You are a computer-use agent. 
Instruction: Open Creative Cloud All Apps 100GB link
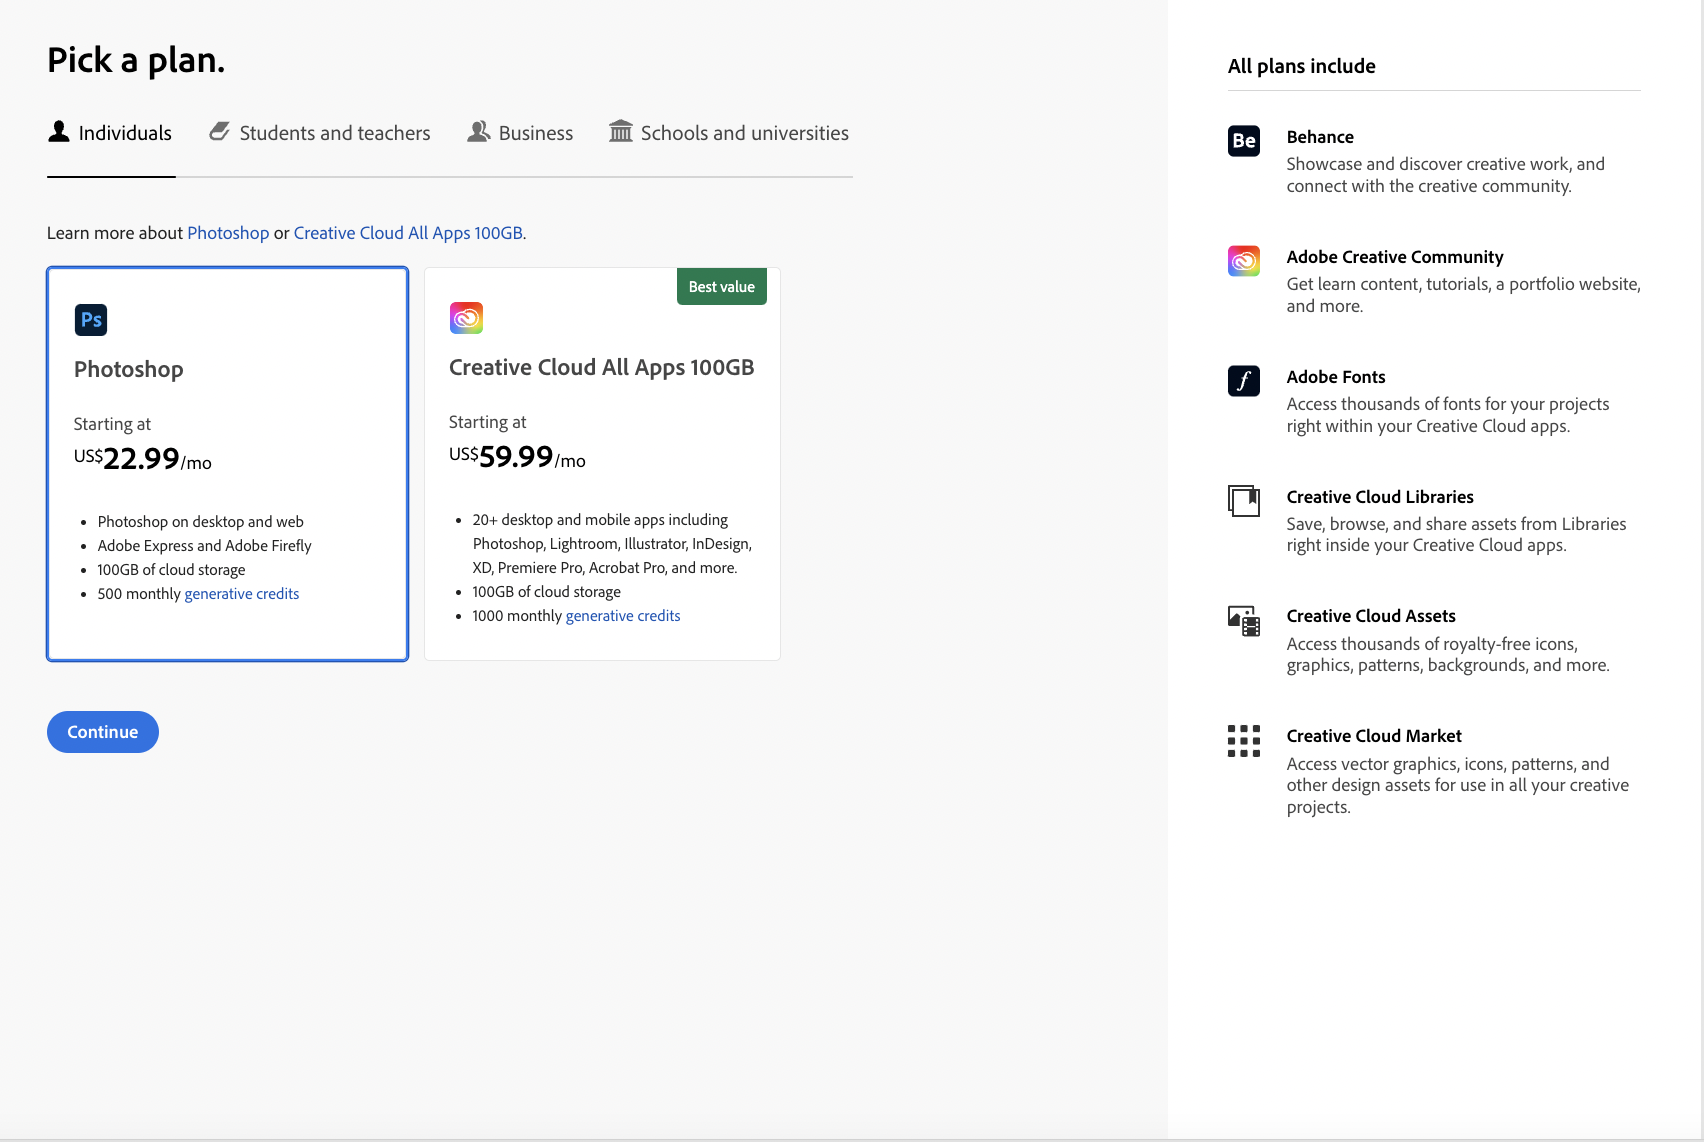coord(408,233)
